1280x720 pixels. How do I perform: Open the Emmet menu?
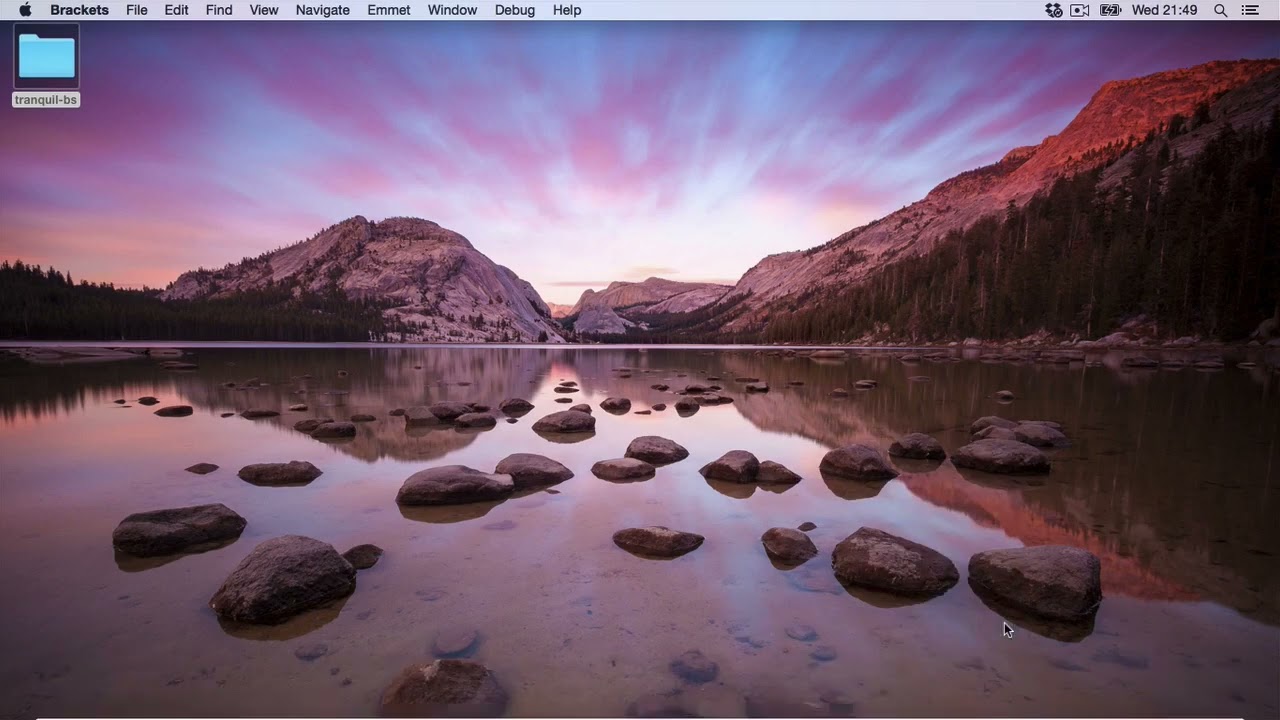389,10
